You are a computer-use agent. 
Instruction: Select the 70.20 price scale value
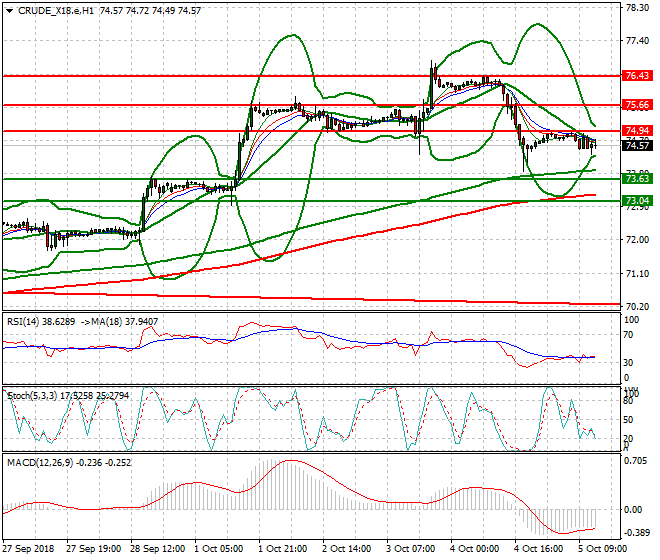(x=637, y=307)
